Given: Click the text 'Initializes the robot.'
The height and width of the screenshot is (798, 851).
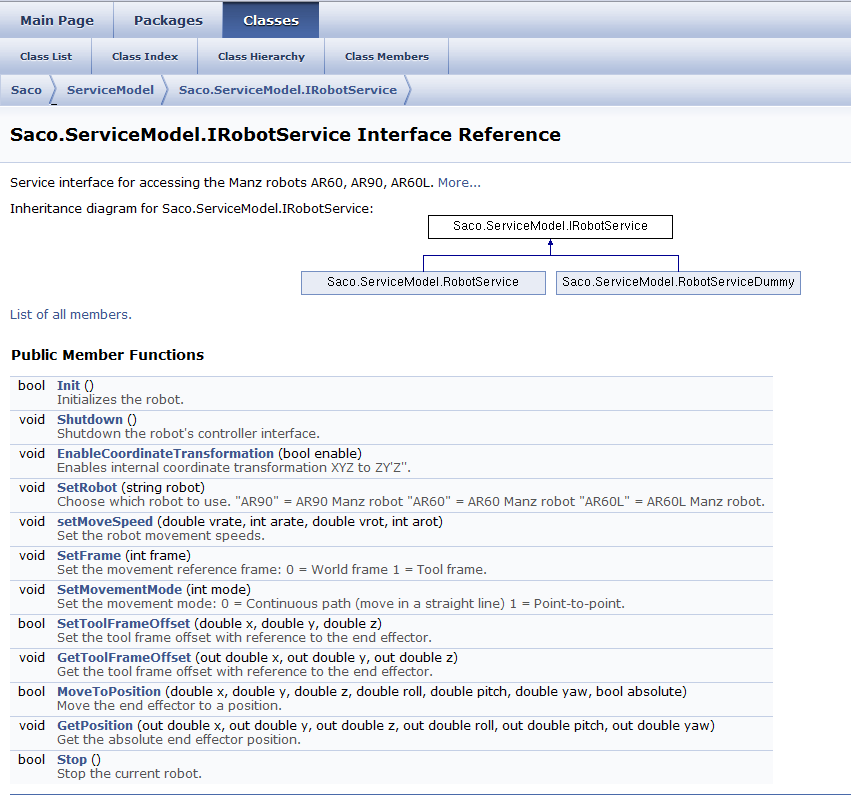Looking at the screenshot, I should [120, 400].
